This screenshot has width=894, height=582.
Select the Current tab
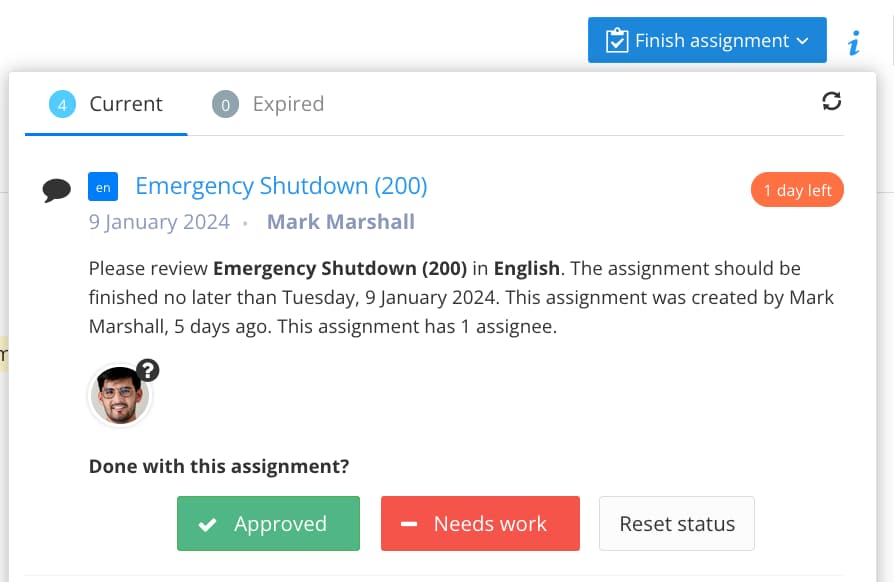tap(126, 103)
